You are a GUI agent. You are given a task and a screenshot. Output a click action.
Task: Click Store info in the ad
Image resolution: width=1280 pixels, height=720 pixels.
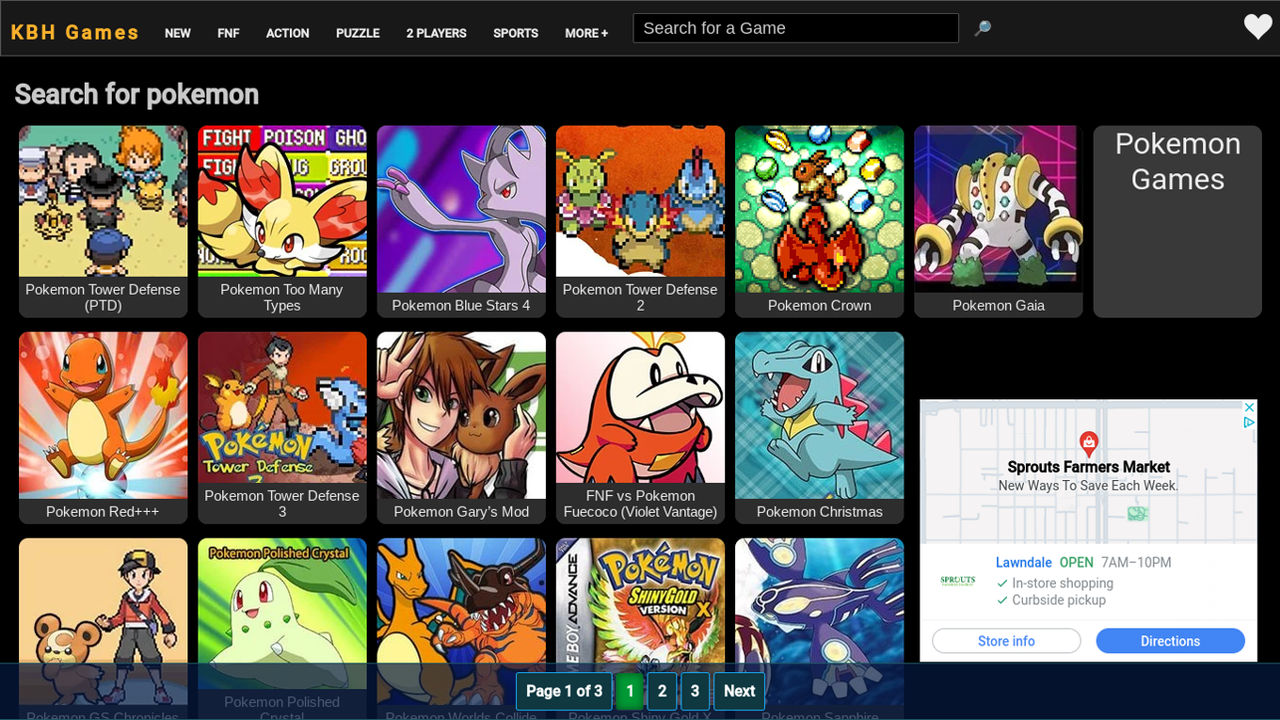pyautogui.click(x=1006, y=641)
